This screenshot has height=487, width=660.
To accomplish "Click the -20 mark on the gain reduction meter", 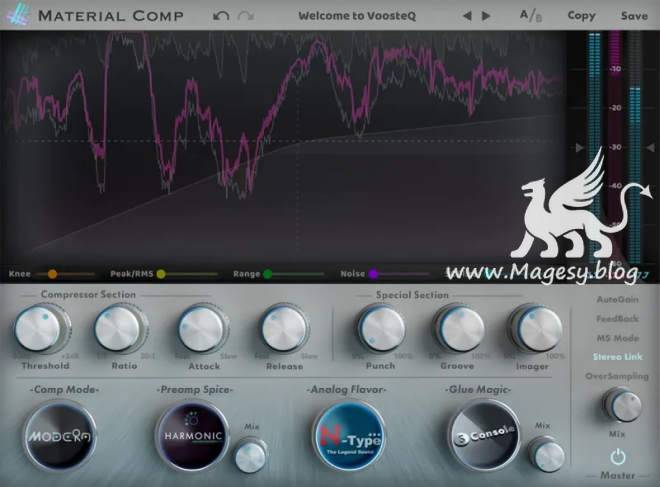I will click(x=615, y=108).
